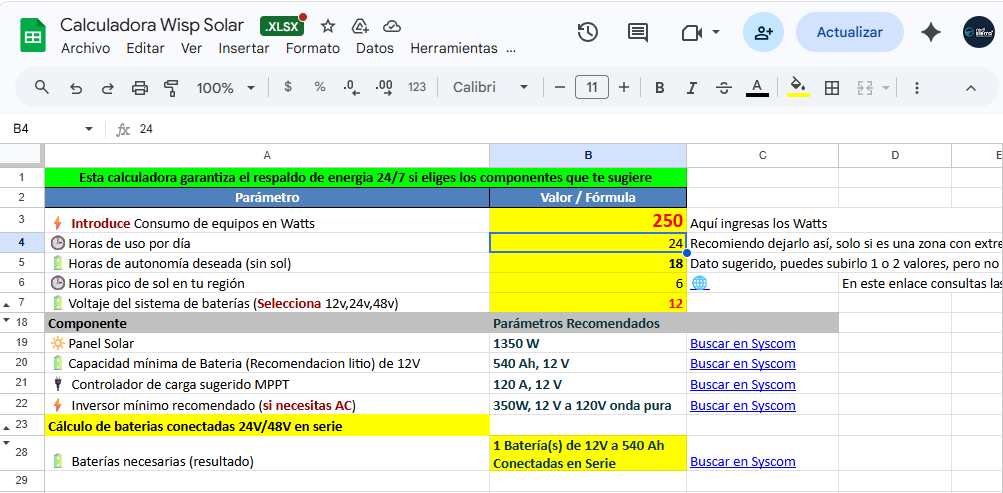Toggle bold formatting
Image resolution: width=1003 pixels, height=493 pixels.
[x=659, y=88]
